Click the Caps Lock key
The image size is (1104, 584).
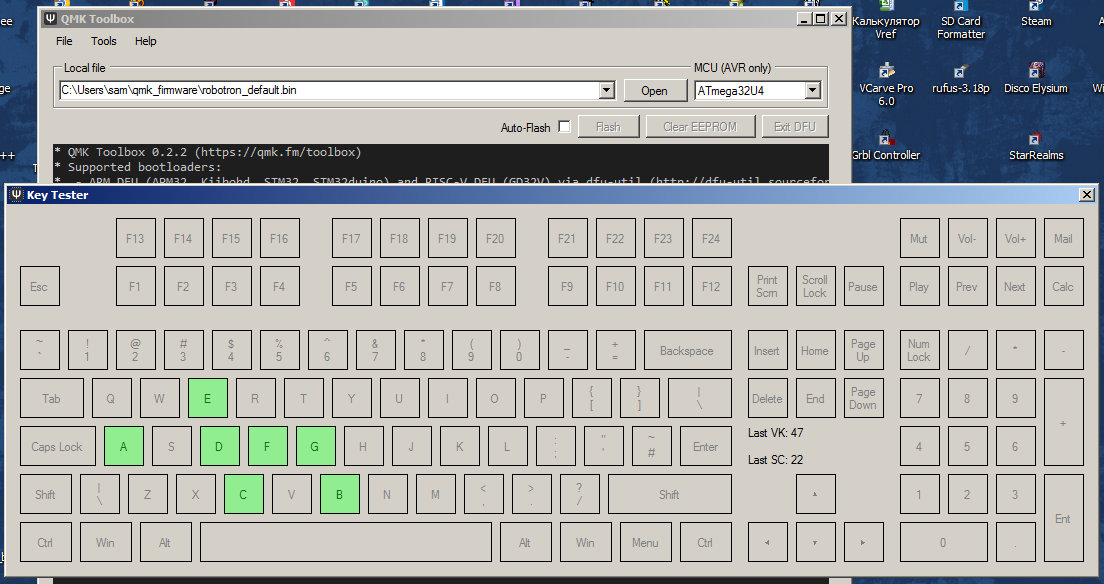58,446
